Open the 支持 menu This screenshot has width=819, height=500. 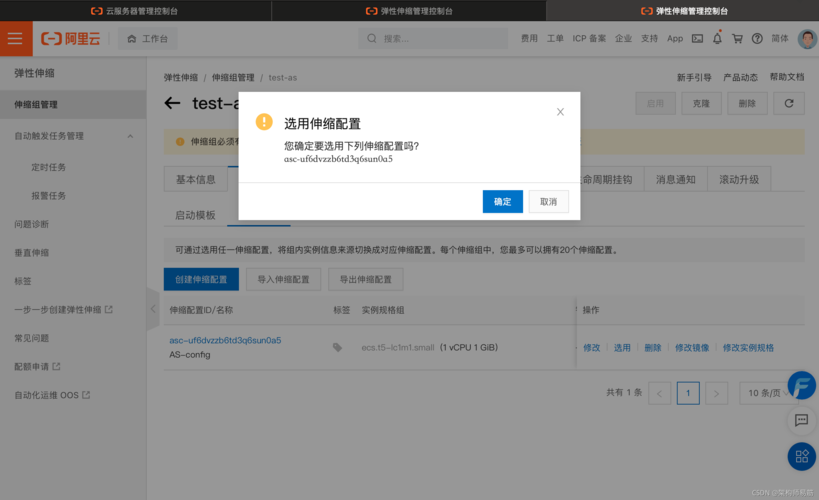[649, 39]
